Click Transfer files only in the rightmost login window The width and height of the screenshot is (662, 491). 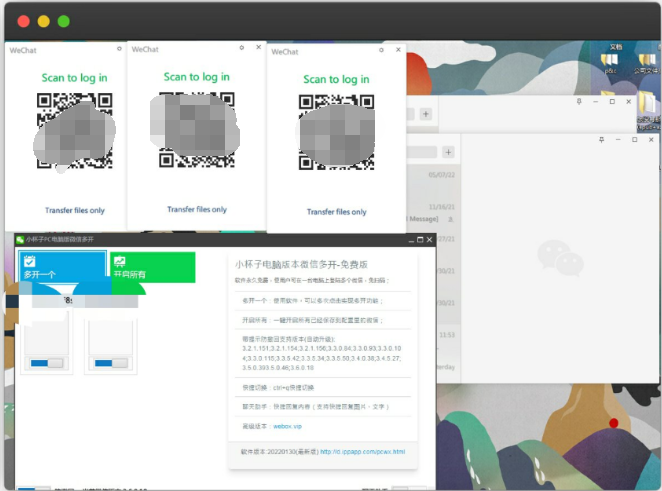point(337,212)
